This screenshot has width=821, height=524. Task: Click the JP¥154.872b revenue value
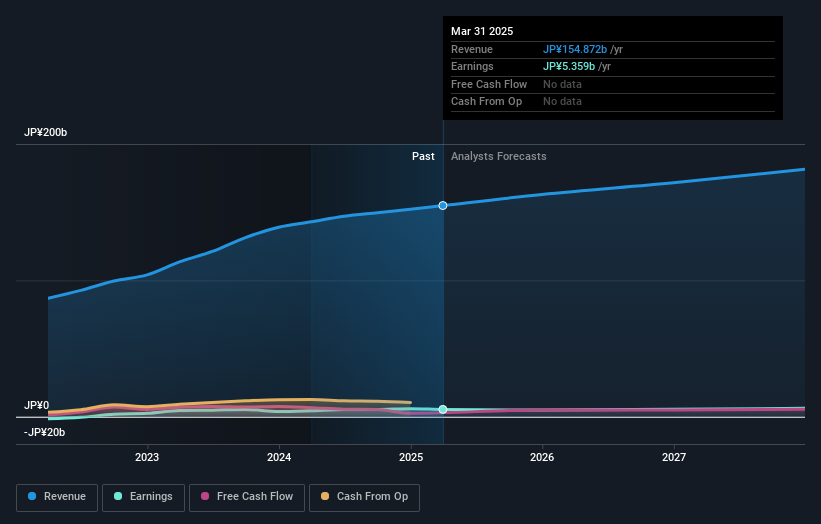[575, 49]
